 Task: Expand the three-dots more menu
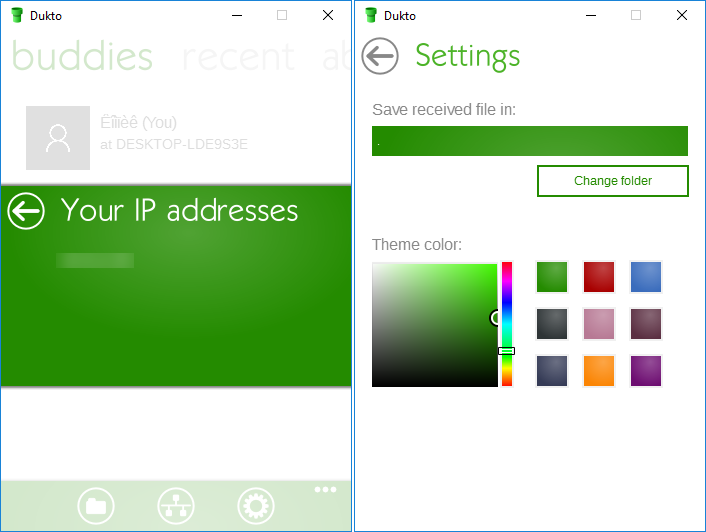point(325,490)
